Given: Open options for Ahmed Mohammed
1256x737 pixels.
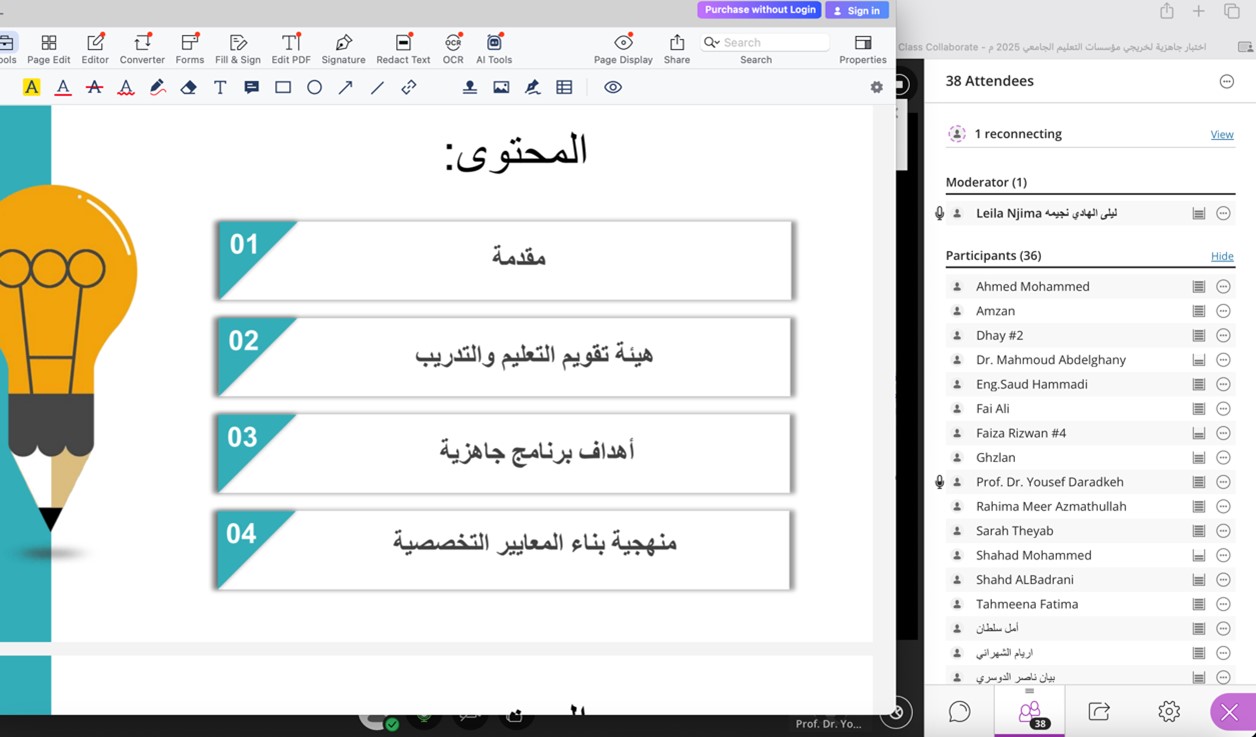Looking at the screenshot, I should (x=1223, y=287).
